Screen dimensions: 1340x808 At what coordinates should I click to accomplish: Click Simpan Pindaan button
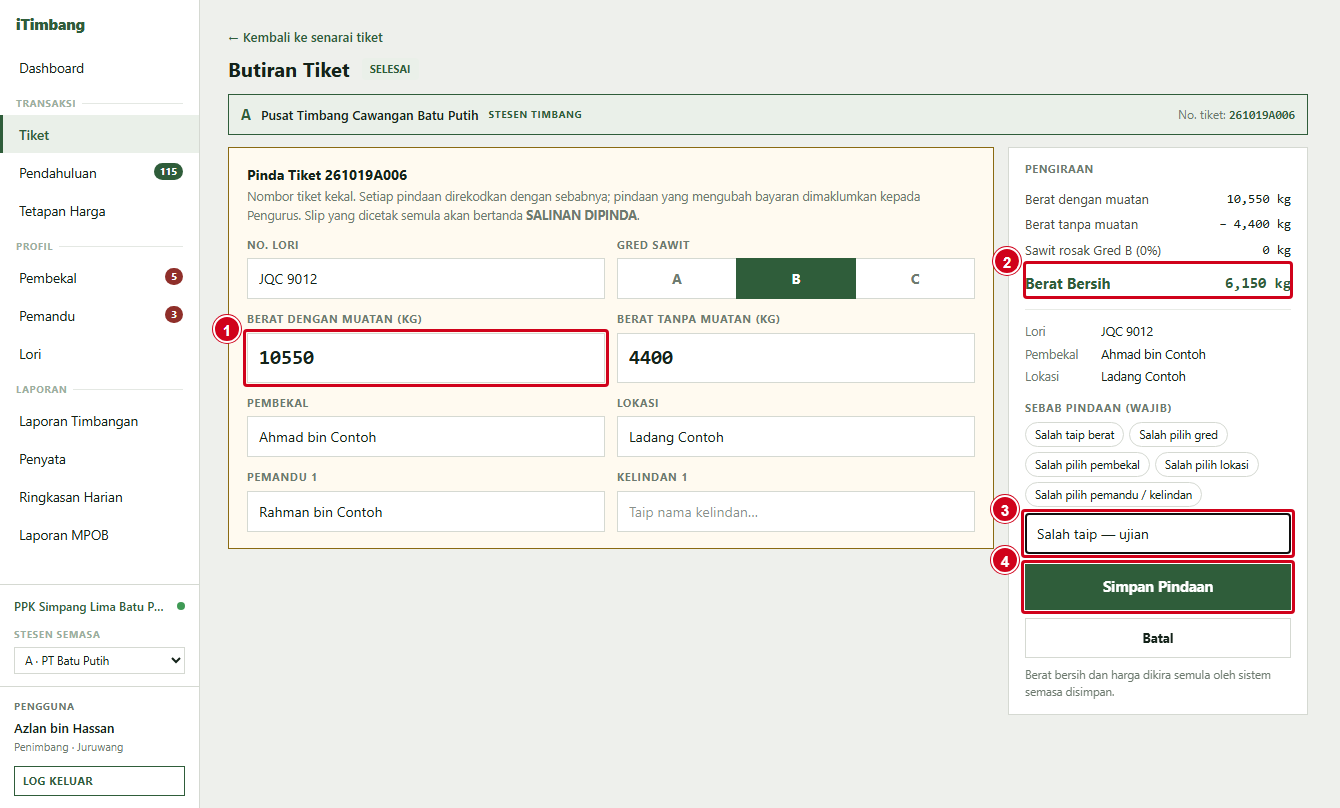tap(1158, 587)
